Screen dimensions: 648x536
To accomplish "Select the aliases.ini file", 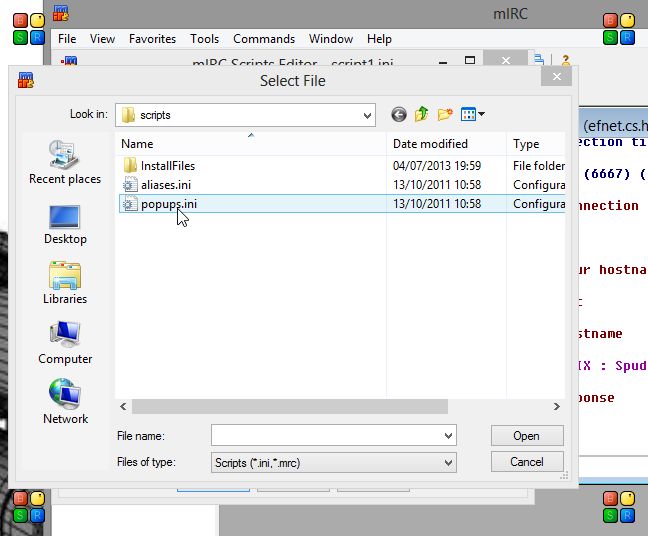I will pos(168,185).
